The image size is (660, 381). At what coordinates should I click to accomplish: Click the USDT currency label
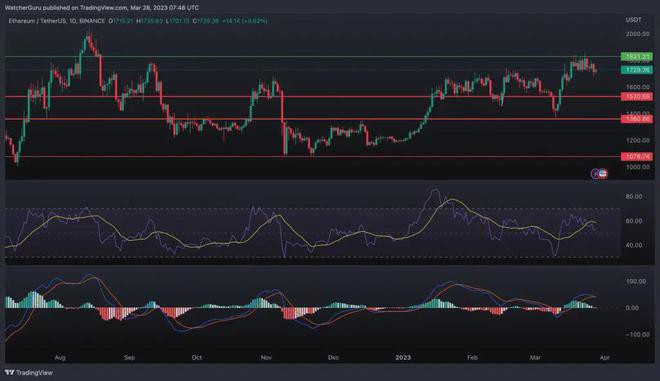pyautogui.click(x=633, y=20)
